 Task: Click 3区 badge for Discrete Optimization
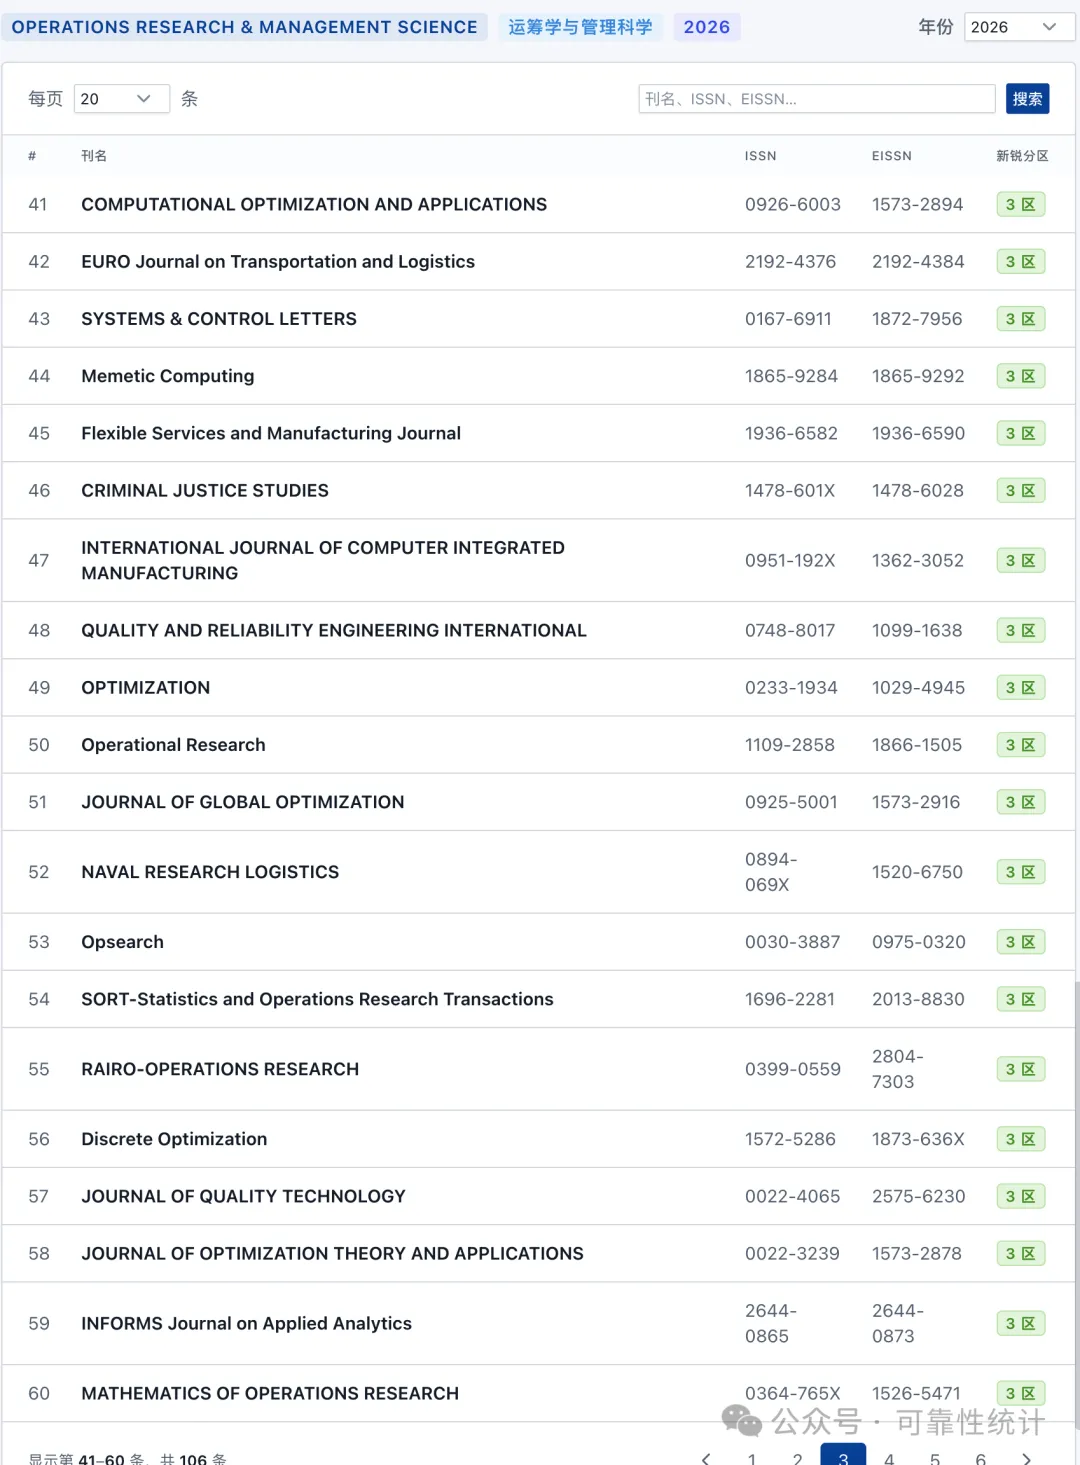click(1021, 1139)
